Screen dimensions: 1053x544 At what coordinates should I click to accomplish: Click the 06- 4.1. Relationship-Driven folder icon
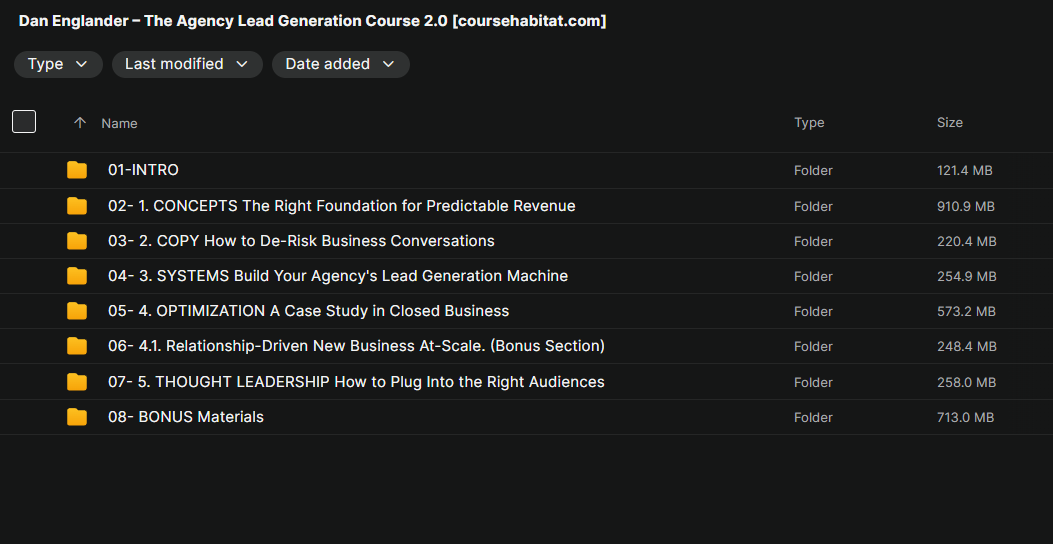point(77,346)
